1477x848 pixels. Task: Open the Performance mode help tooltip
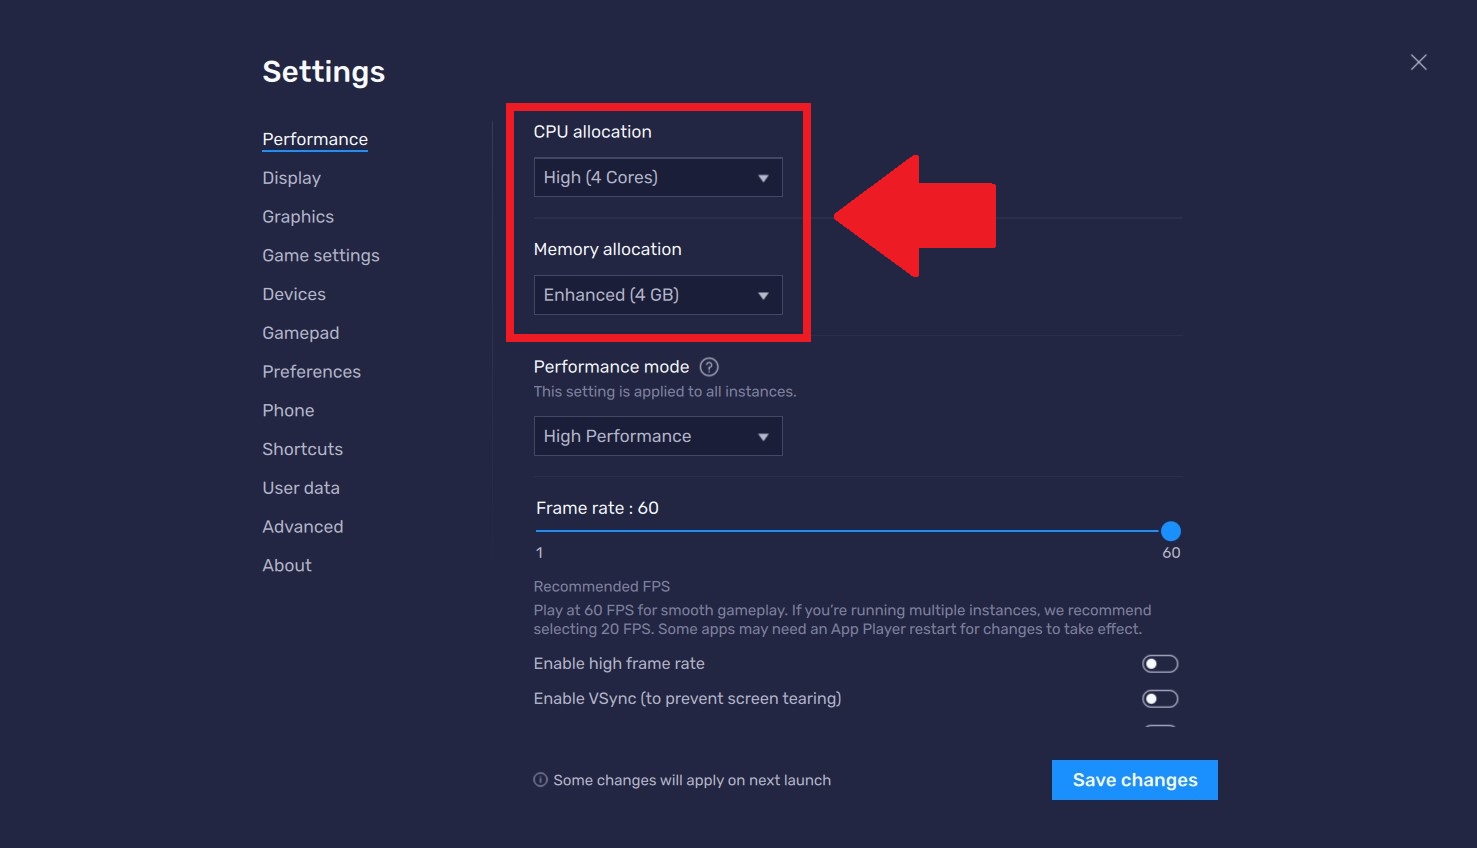pyautogui.click(x=708, y=366)
